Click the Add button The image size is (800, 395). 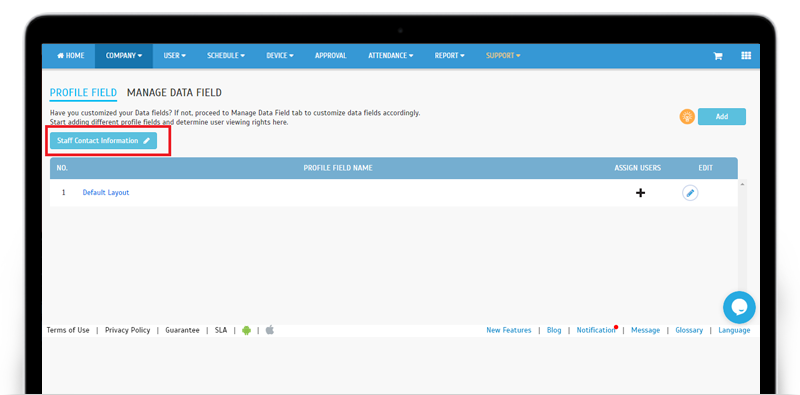[721, 116]
